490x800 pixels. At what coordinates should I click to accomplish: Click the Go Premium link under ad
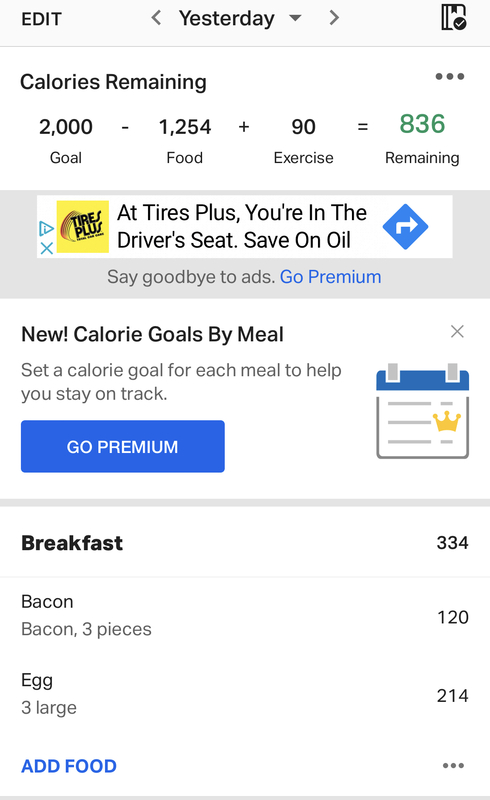click(x=330, y=277)
